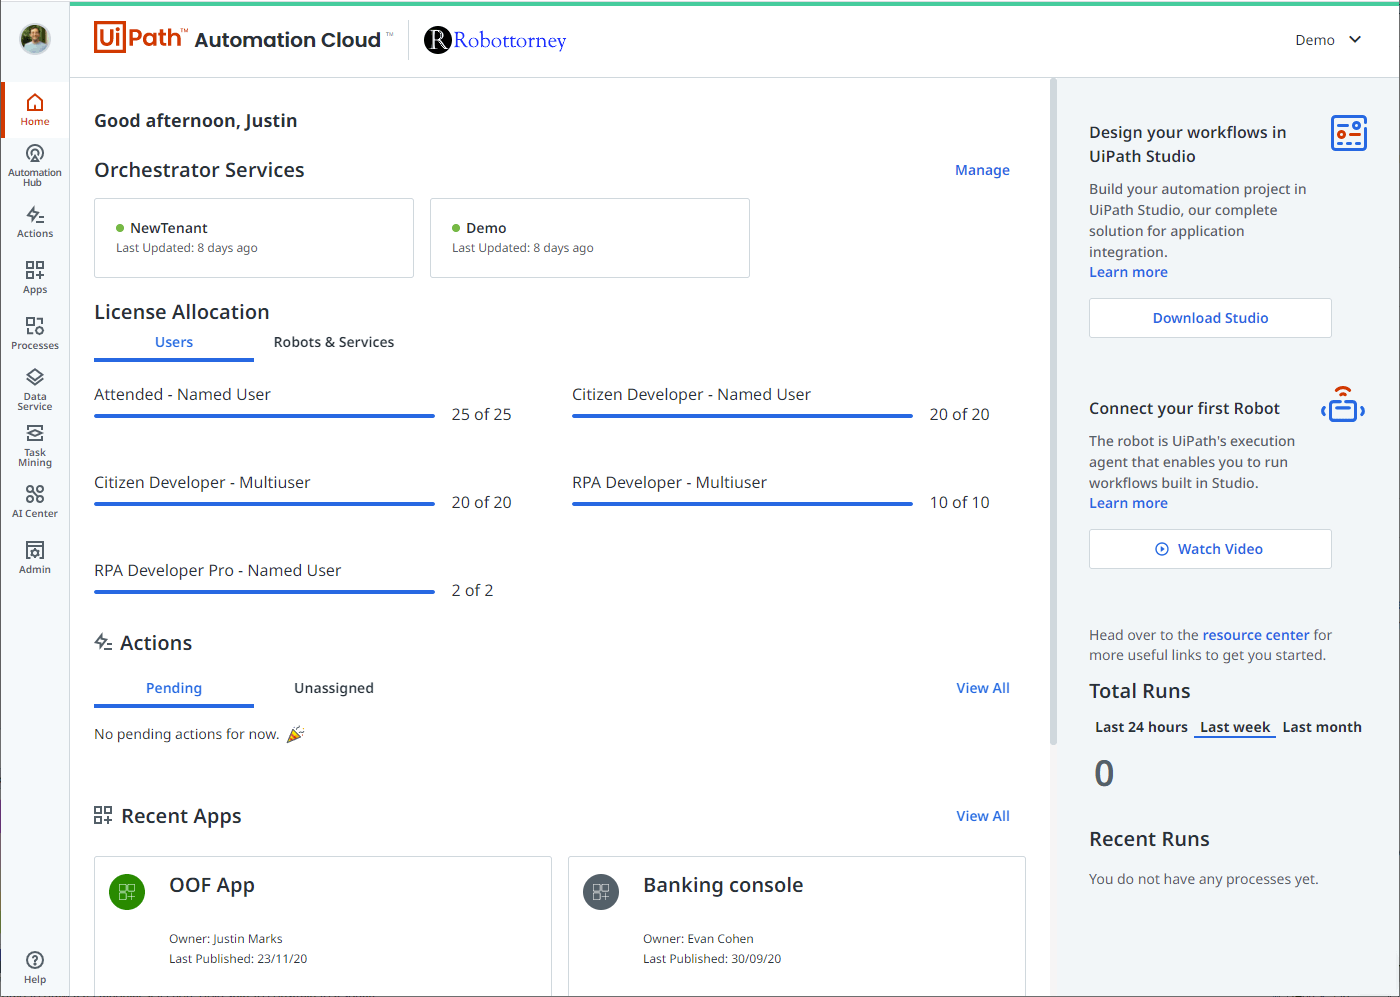Open Automation Hub in the sidebar
1400x997 pixels.
pyautogui.click(x=35, y=165)
